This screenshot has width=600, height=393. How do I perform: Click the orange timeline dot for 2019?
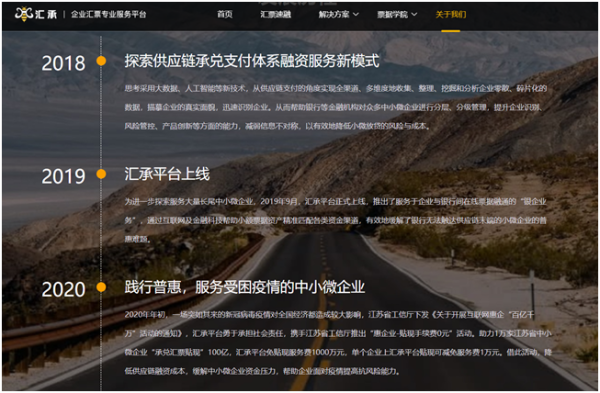pos(101,174)
